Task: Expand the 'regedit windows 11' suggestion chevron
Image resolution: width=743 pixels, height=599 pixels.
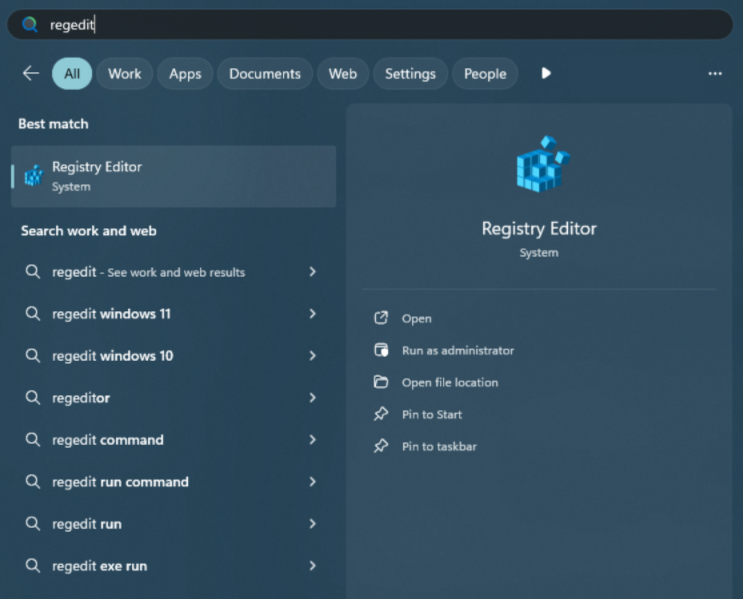Action: click(313, 314)
